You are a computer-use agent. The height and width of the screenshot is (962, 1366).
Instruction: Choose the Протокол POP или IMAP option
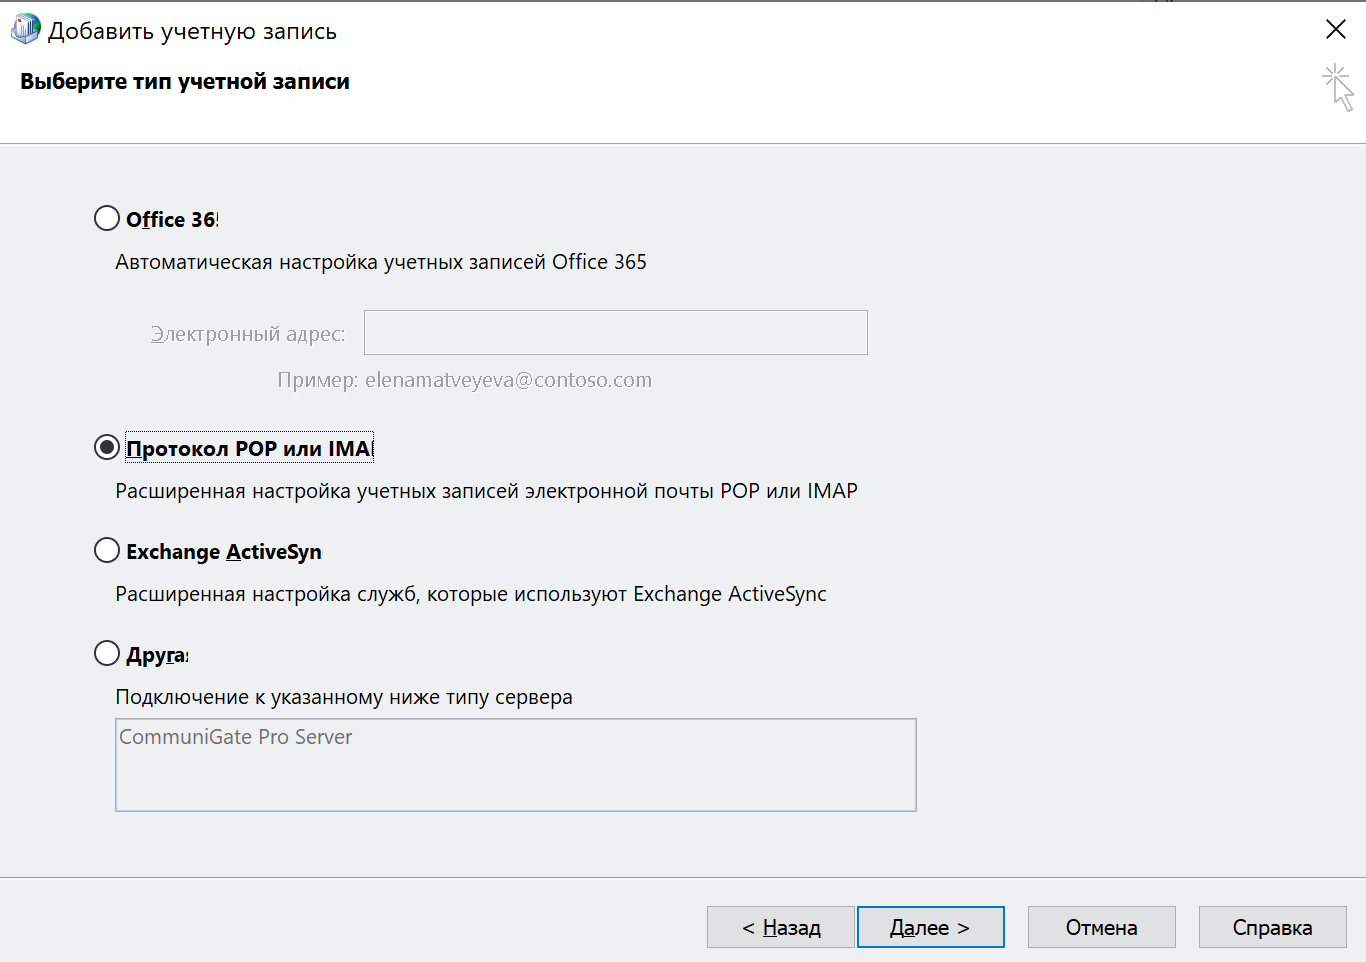tap(107, 447)
